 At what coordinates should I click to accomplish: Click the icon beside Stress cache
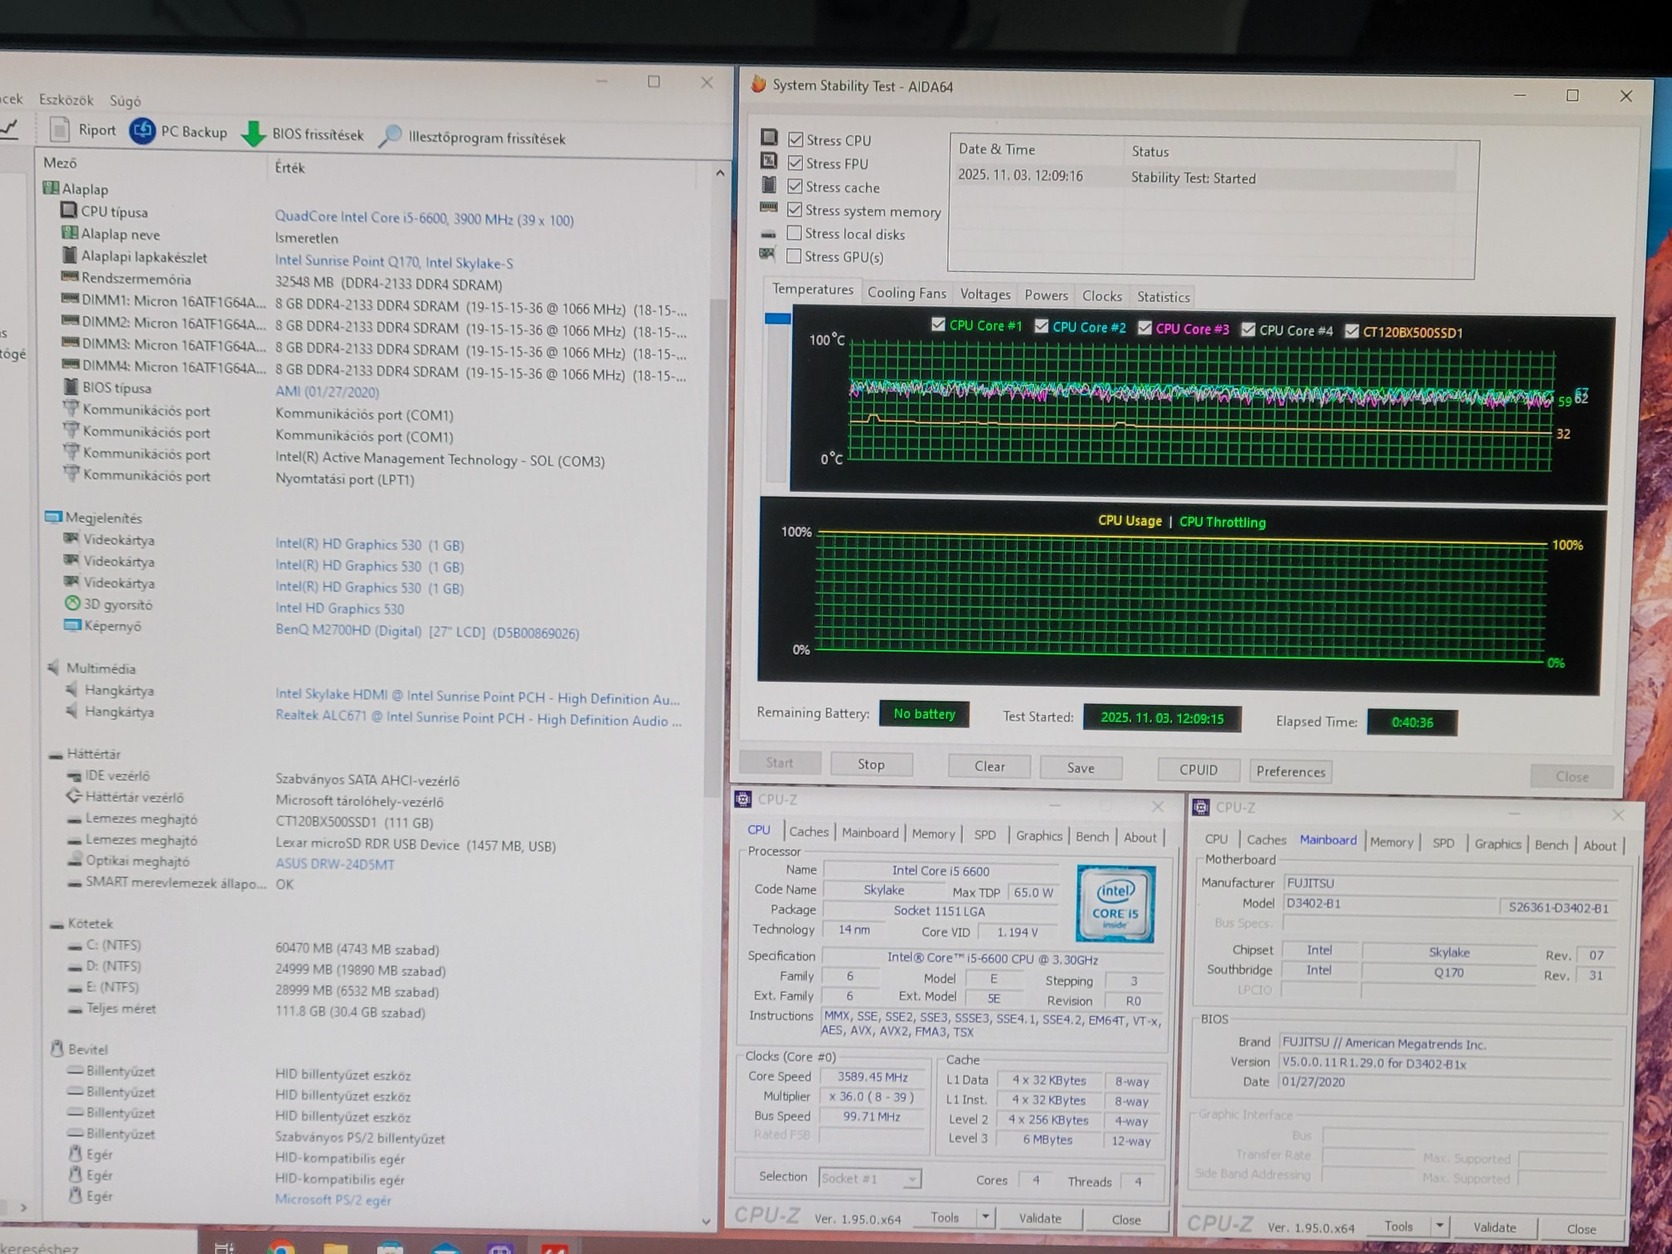point(769,185)
